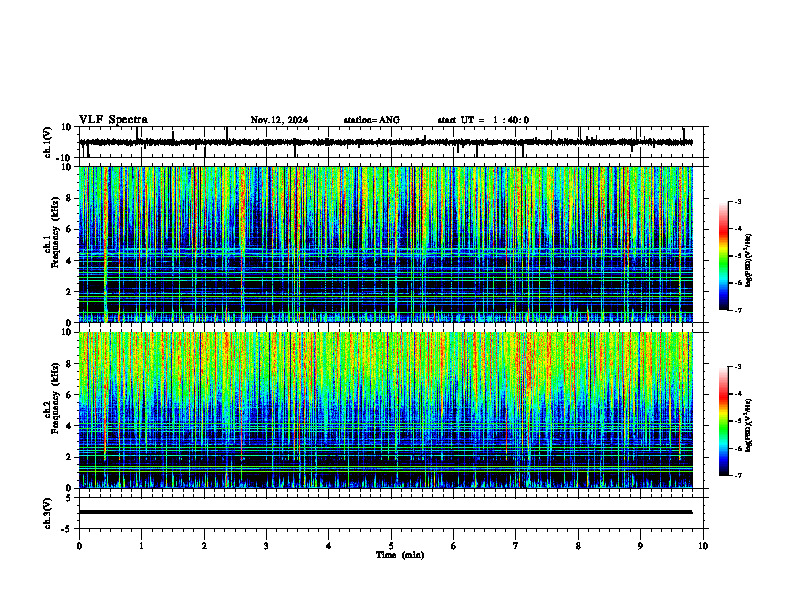The image size is (792, 612).
Task: Click the "ch.1(V)" waveform axis label
Action: (x=47, y=142)
